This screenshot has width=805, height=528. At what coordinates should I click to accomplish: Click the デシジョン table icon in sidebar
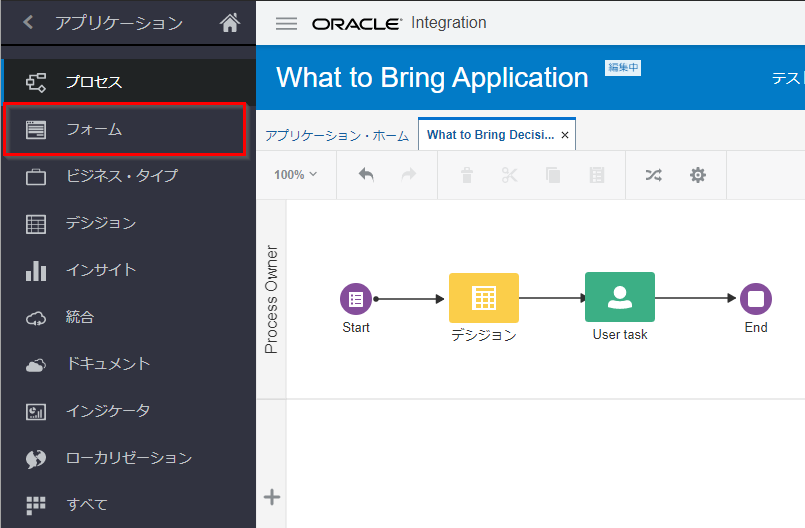click(x=36, y=224)
